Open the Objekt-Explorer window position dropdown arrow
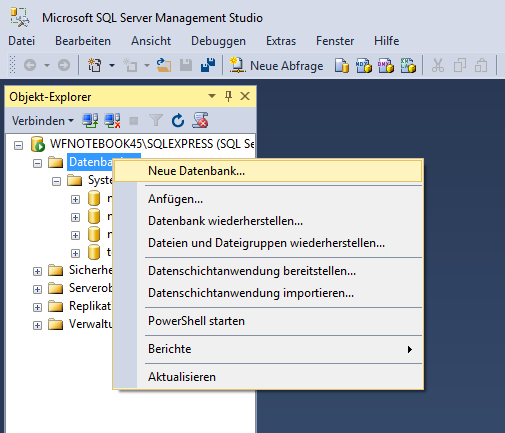This screenshot has width=505, height=433. pos(212,96)
